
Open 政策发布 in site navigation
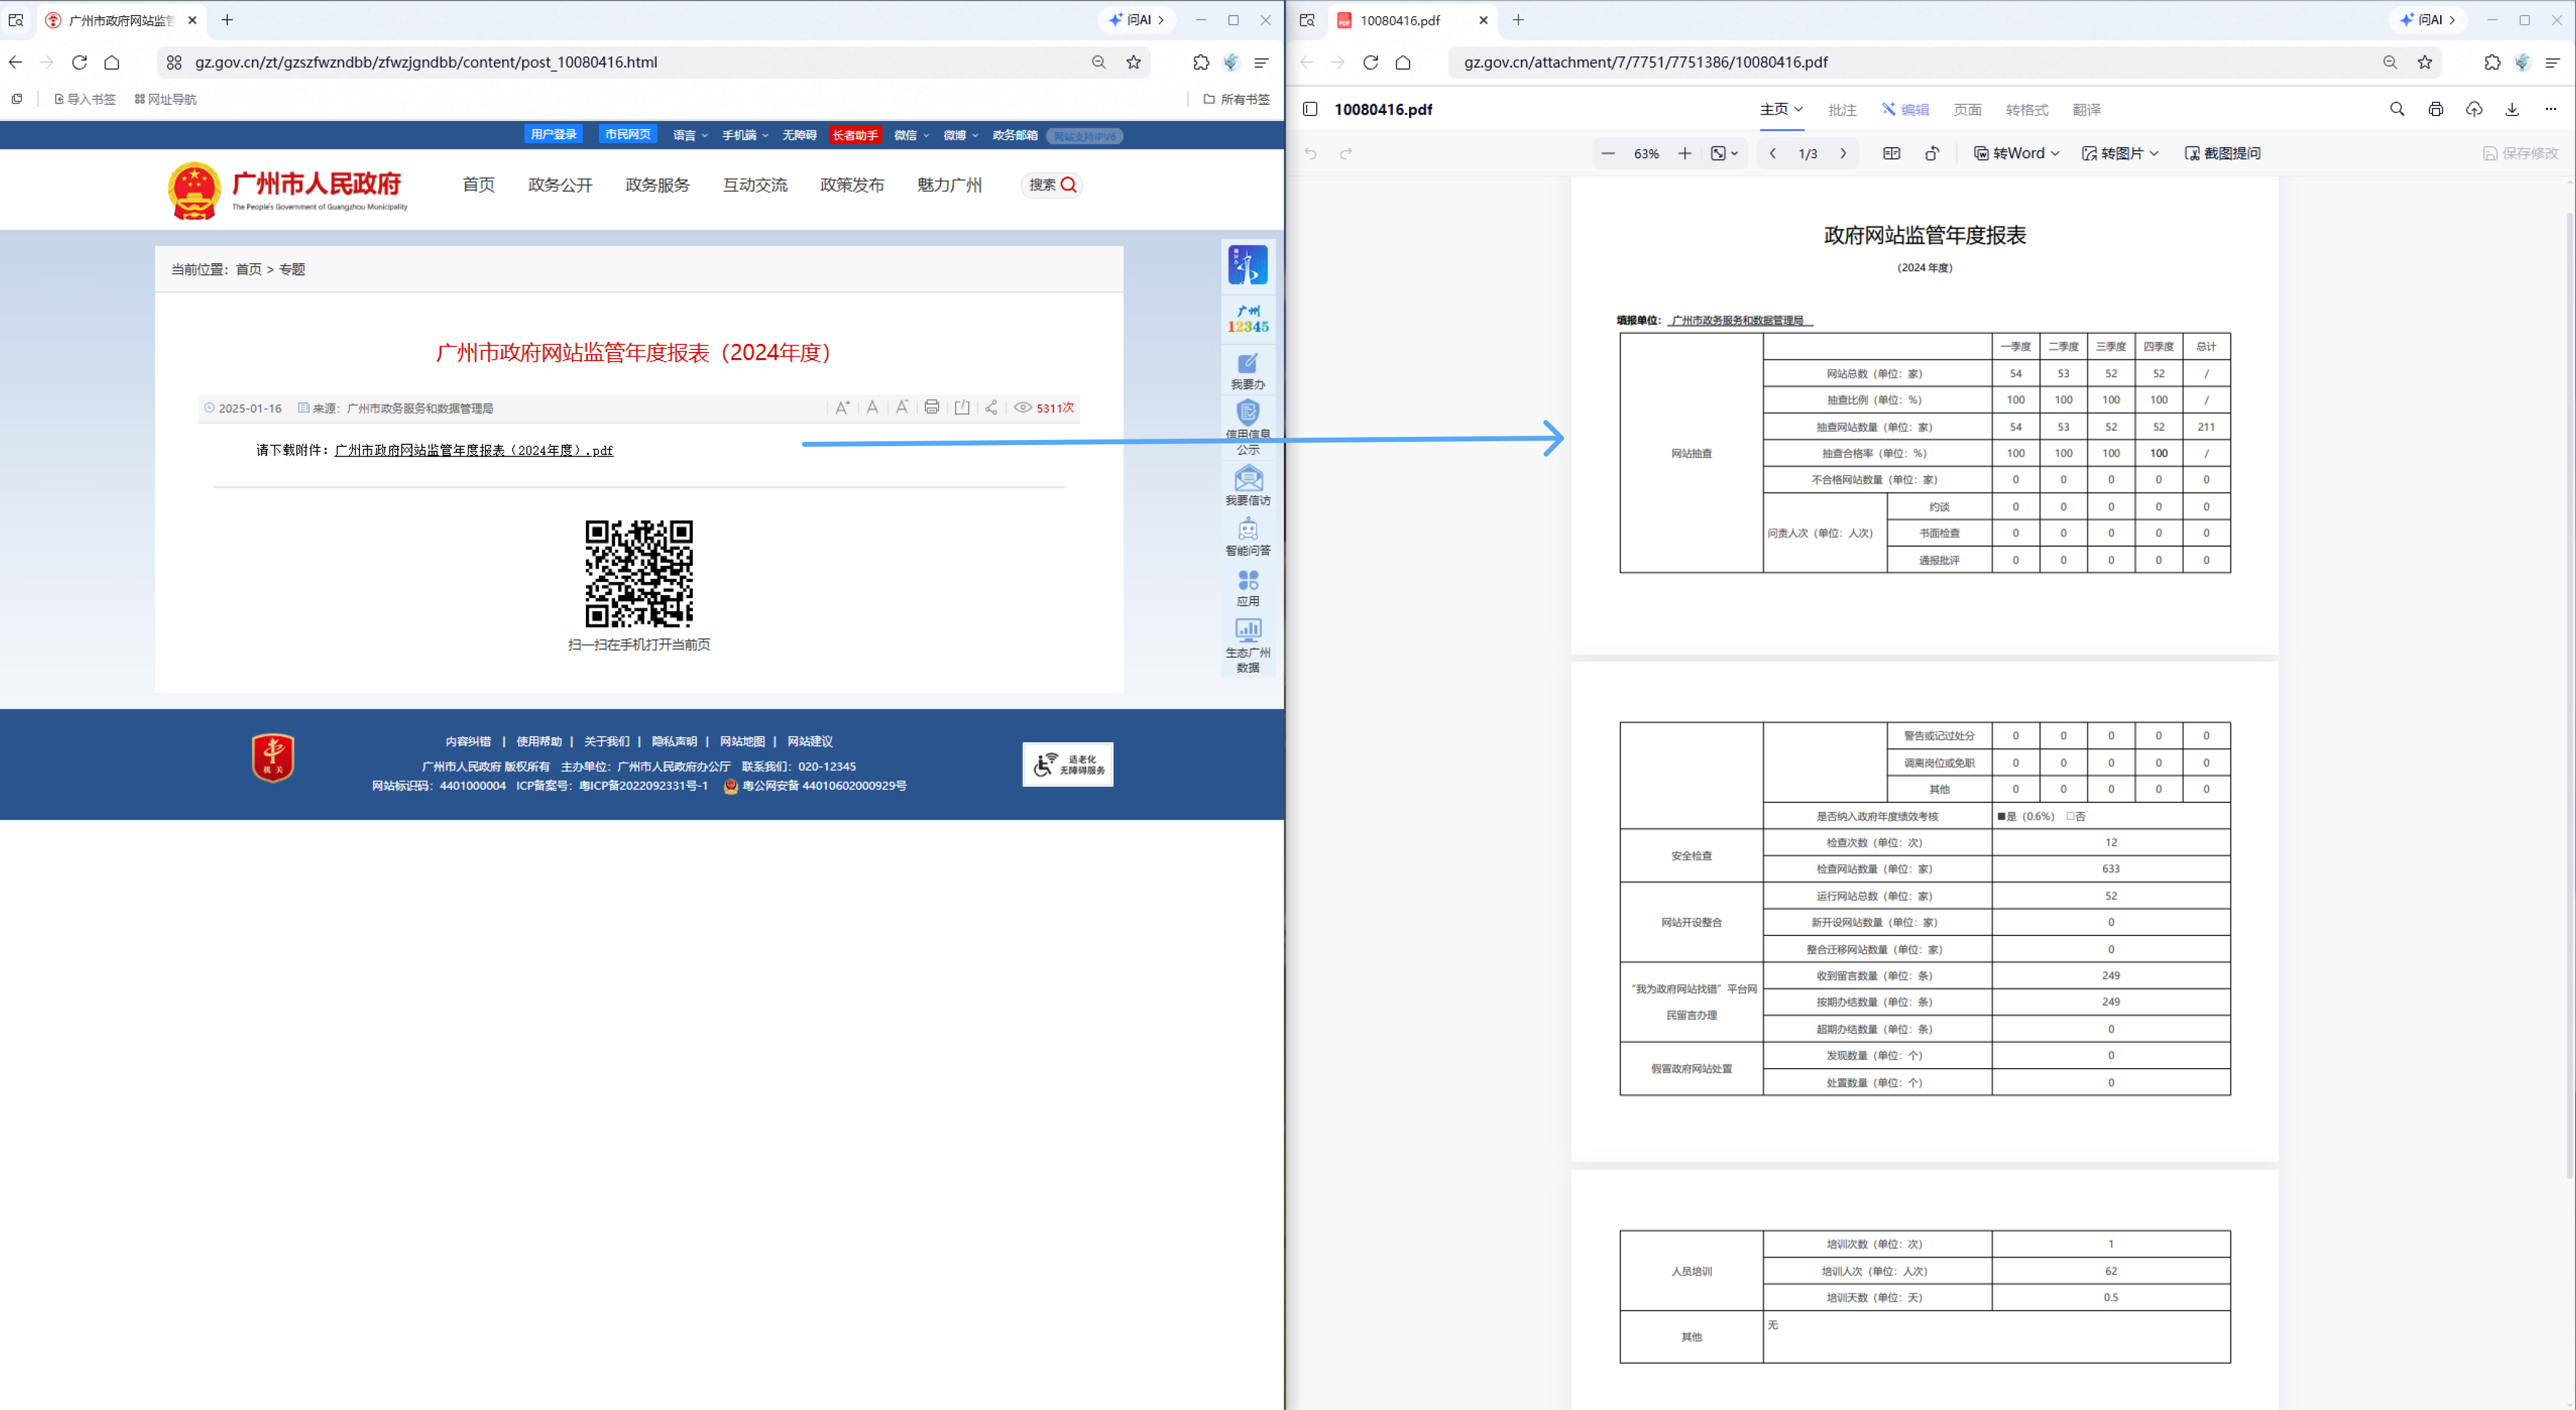[852, 185]
